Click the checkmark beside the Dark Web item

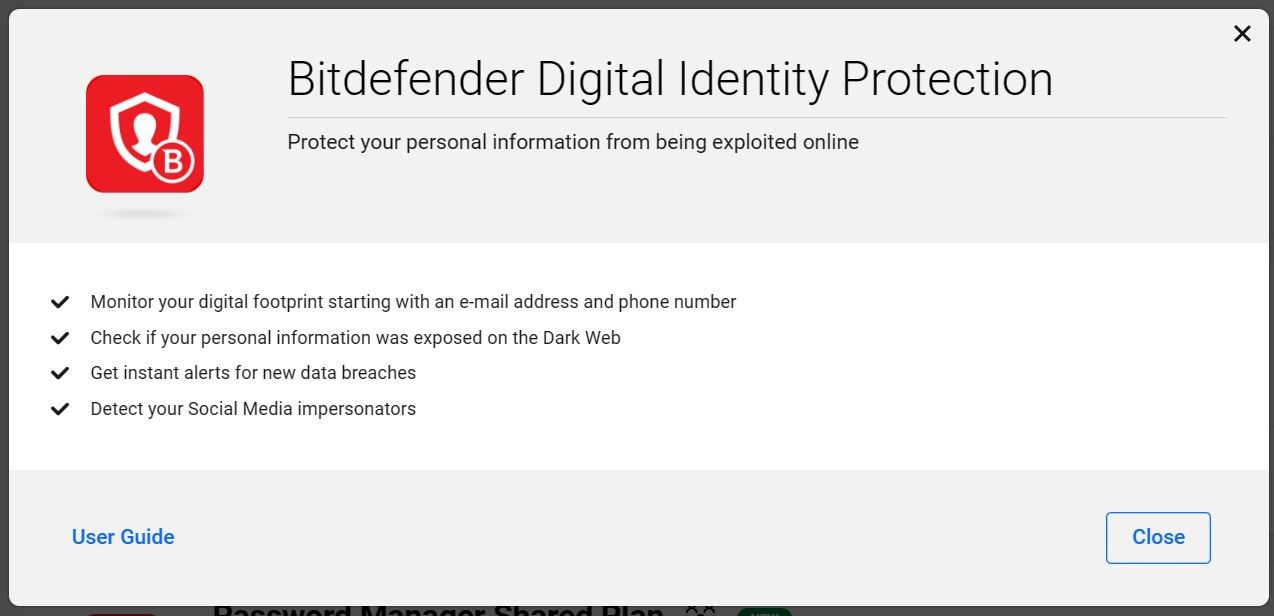[x=60, y=338]
